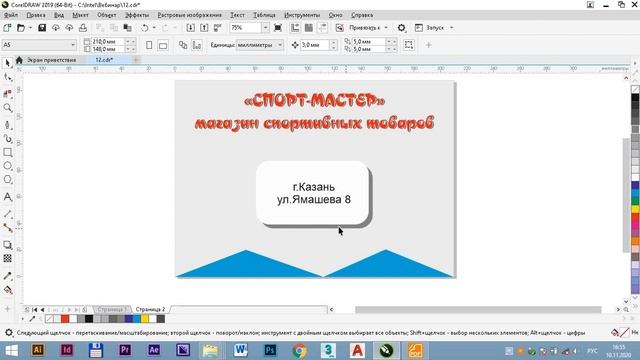Screen dimensions: 640x360
Task: Select the Polygon tool
Action: tap(7, 179)
